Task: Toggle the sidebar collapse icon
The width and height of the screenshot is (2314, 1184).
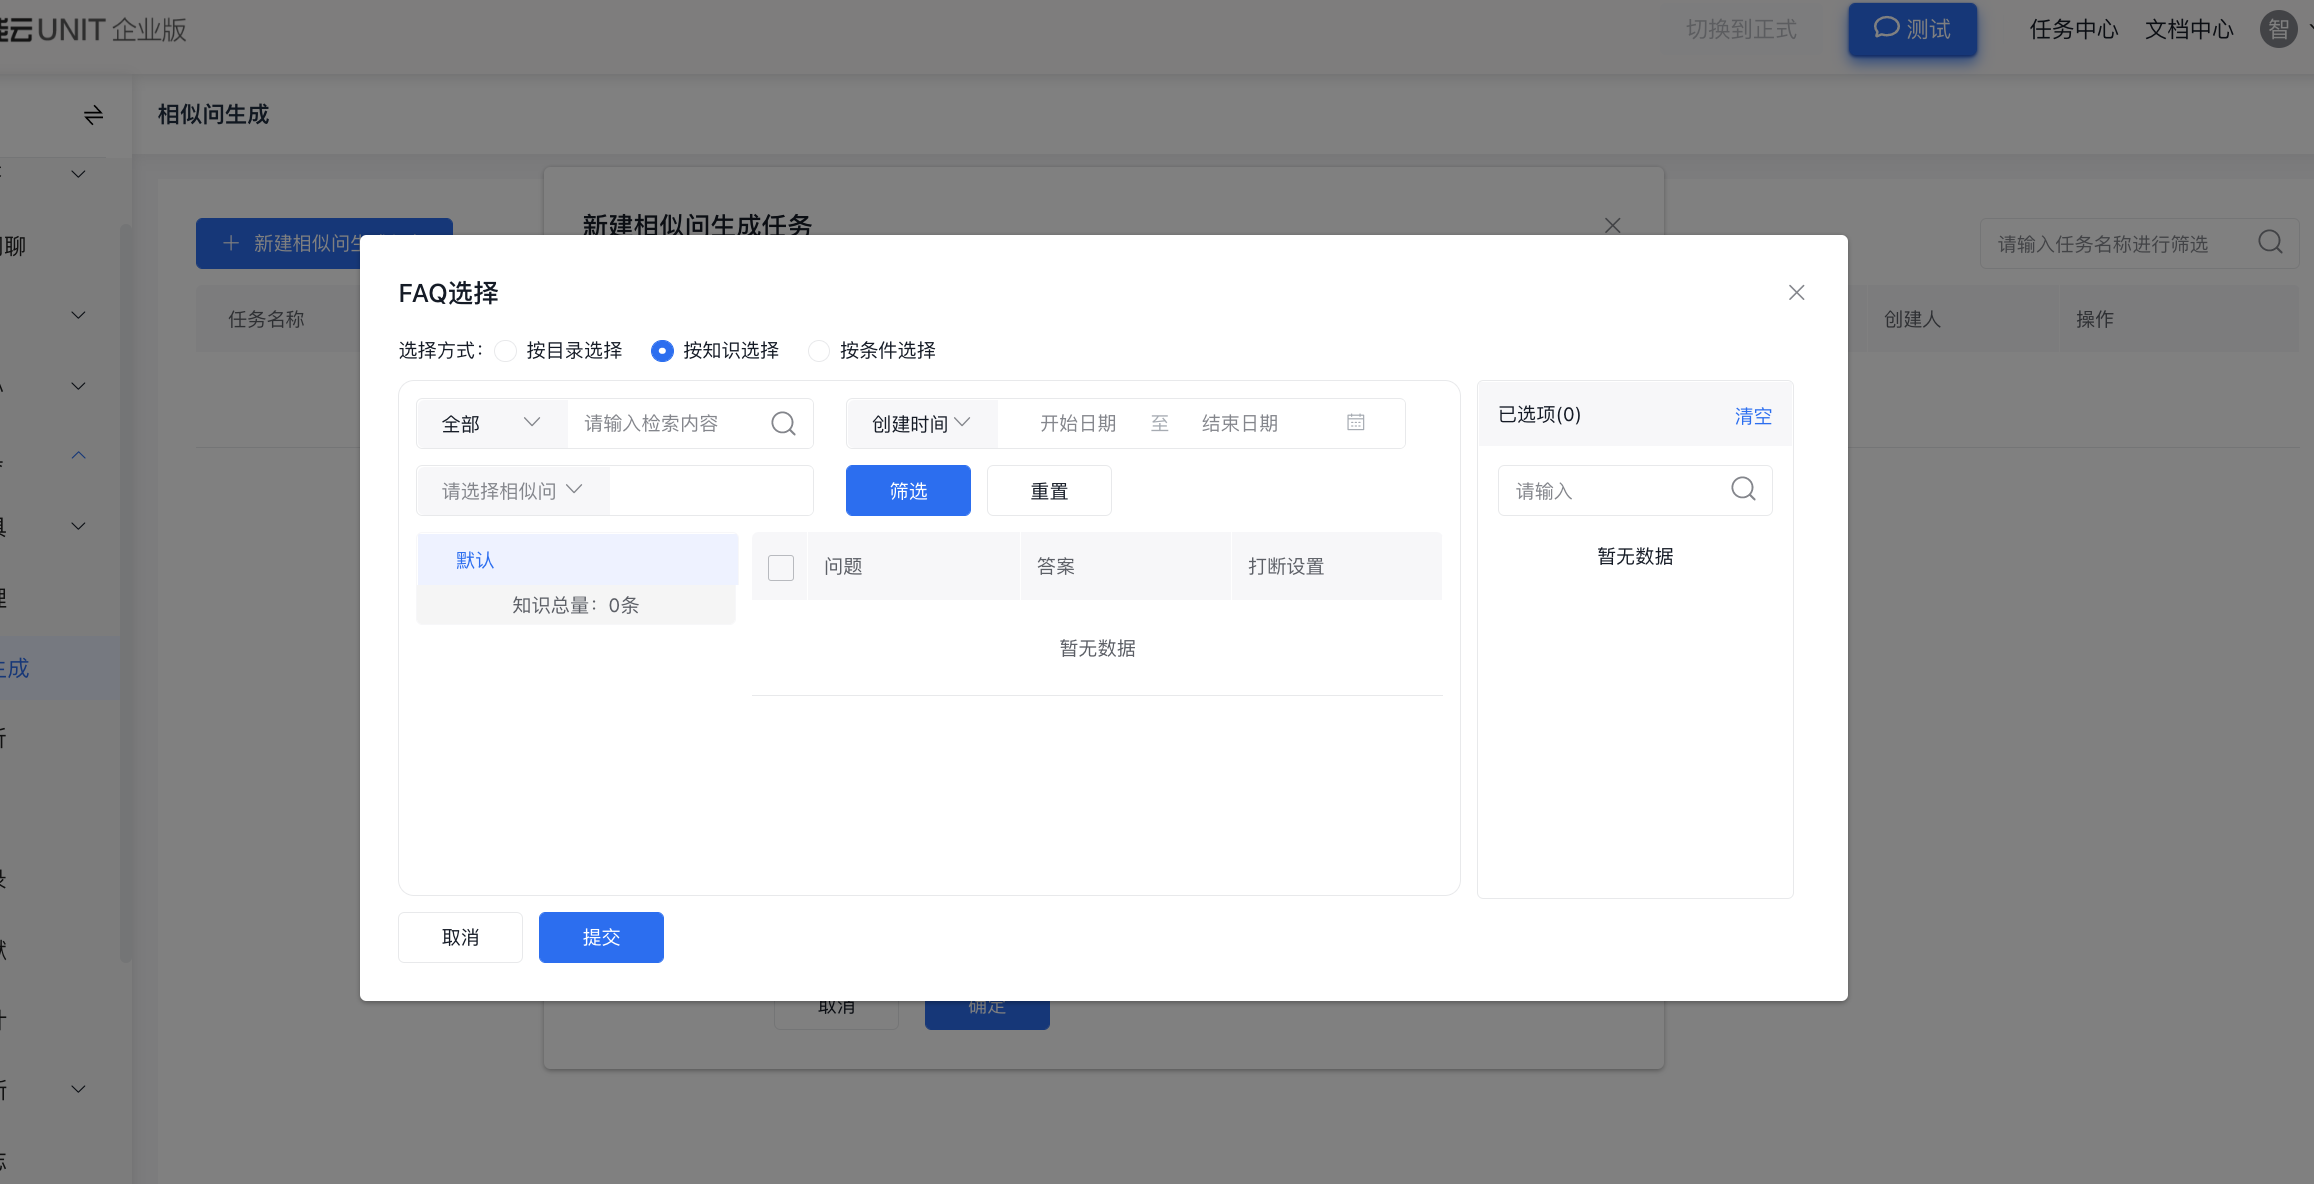Action: point(93,115)
